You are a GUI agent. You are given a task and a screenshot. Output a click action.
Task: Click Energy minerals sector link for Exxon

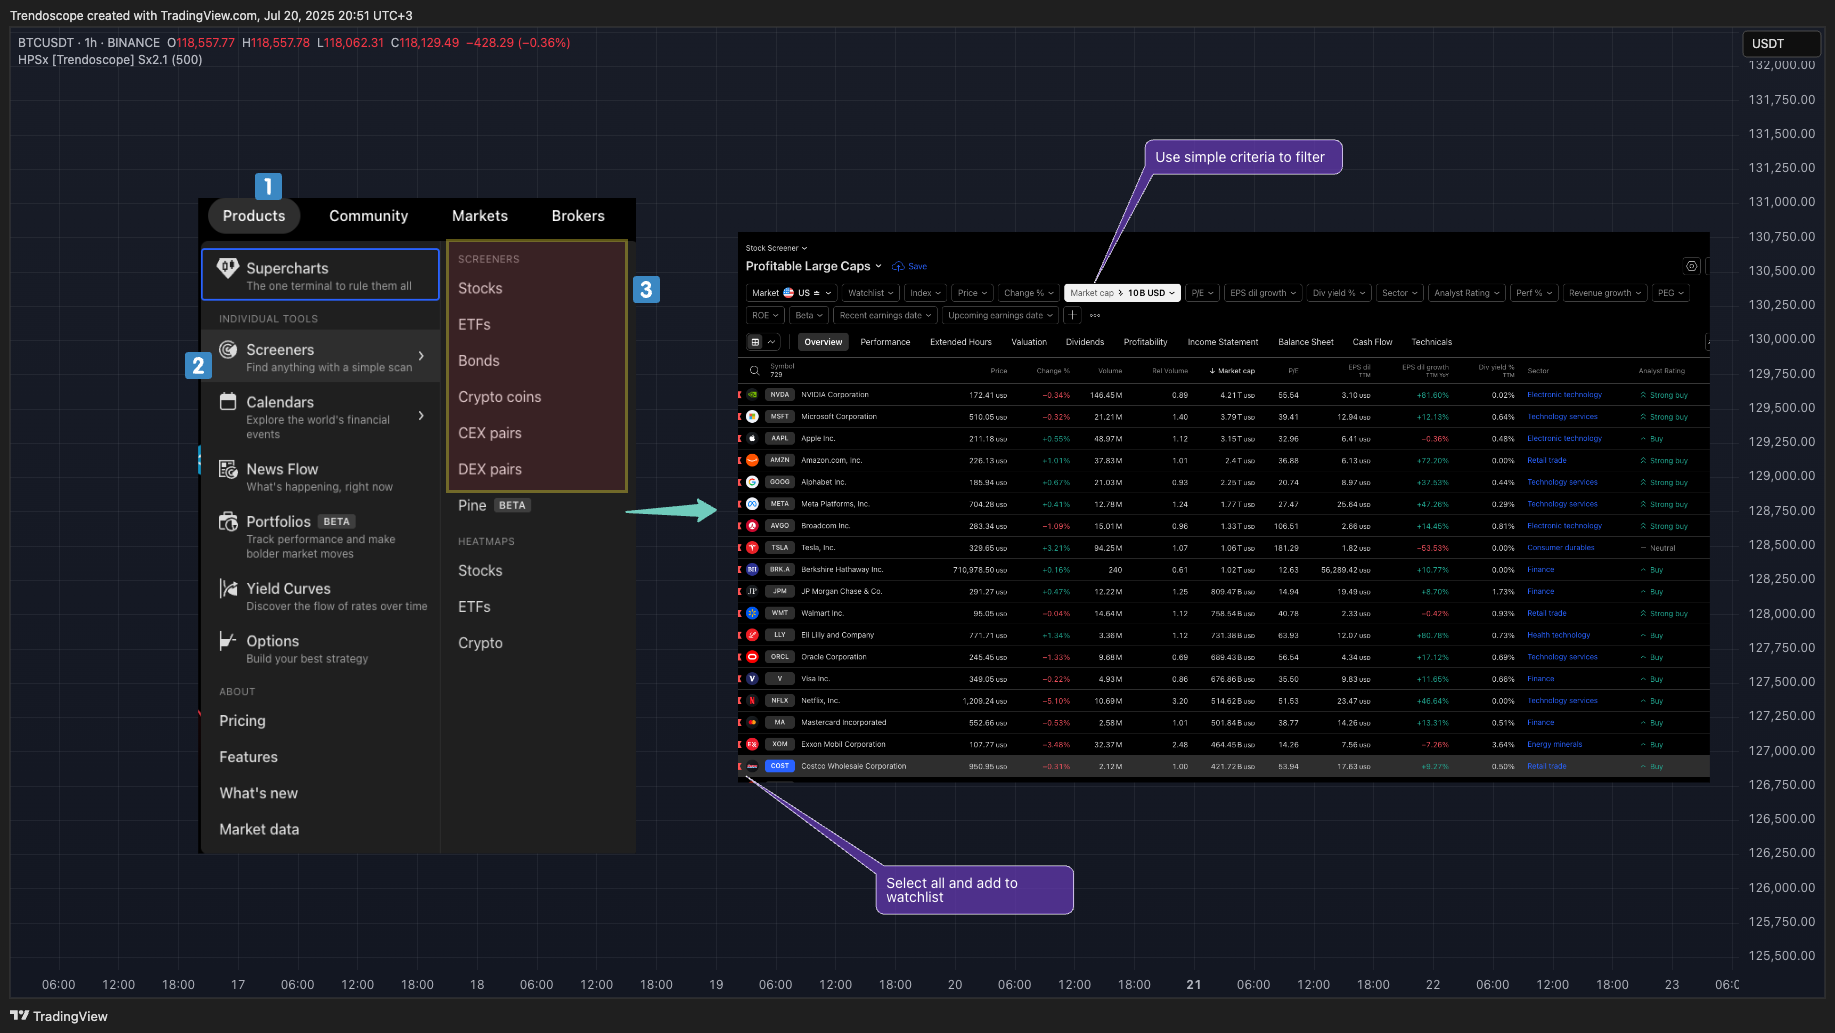[x=1554, y=744]
